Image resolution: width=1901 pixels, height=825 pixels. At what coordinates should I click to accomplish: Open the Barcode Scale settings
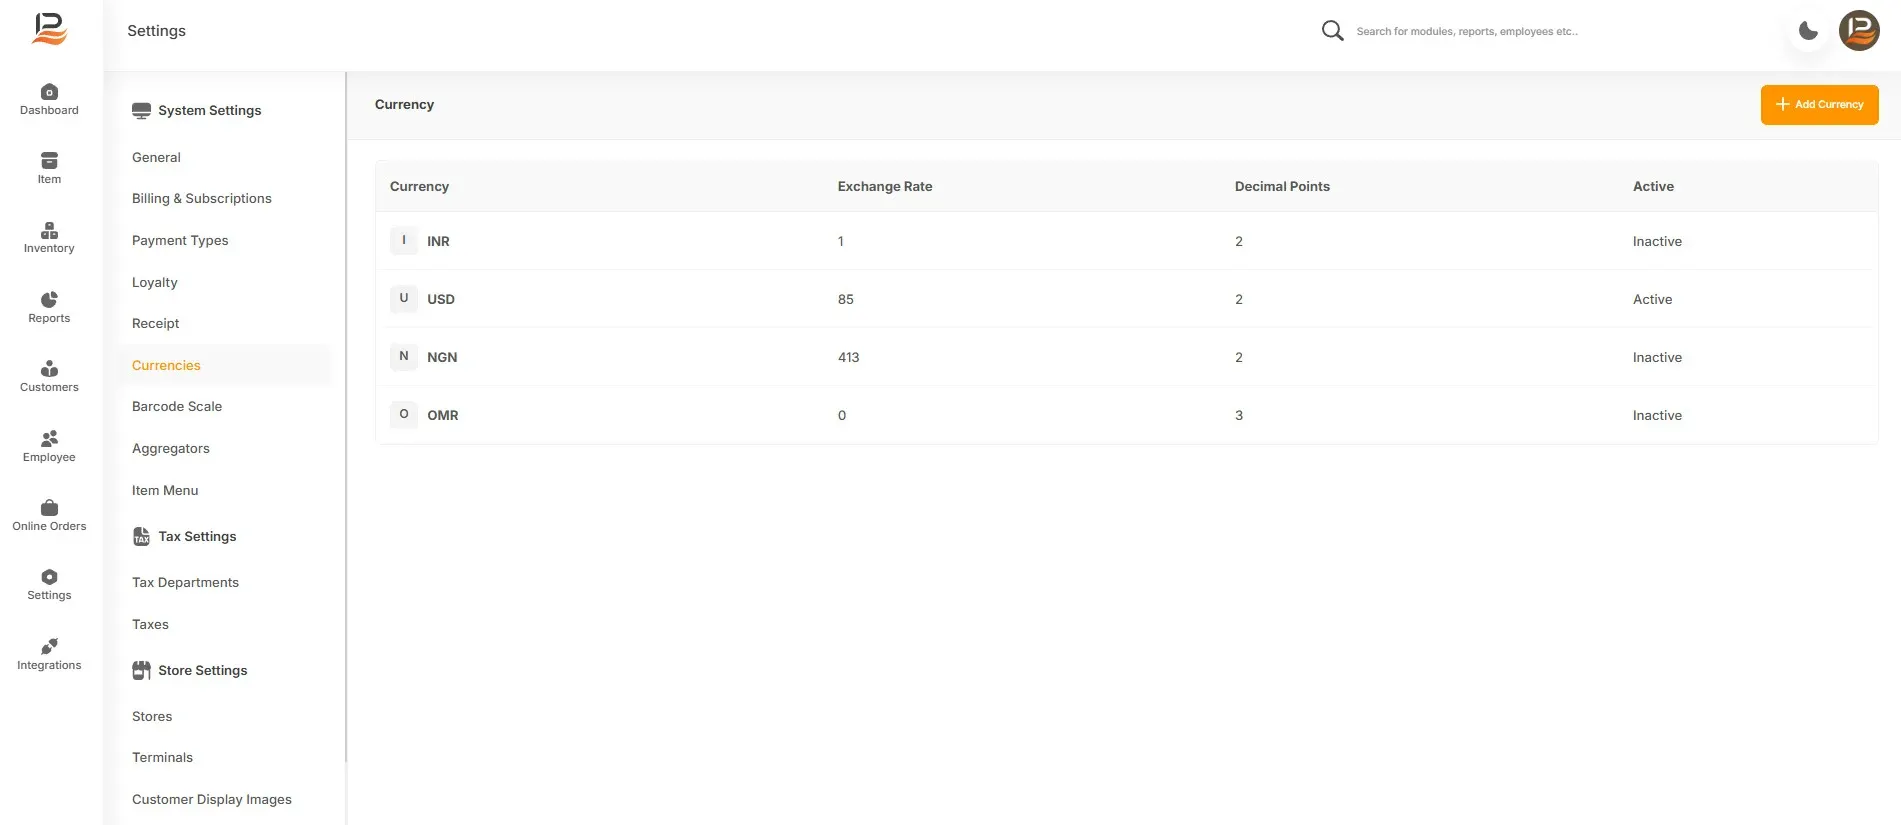pyautogui.click(x=177, y=407)
